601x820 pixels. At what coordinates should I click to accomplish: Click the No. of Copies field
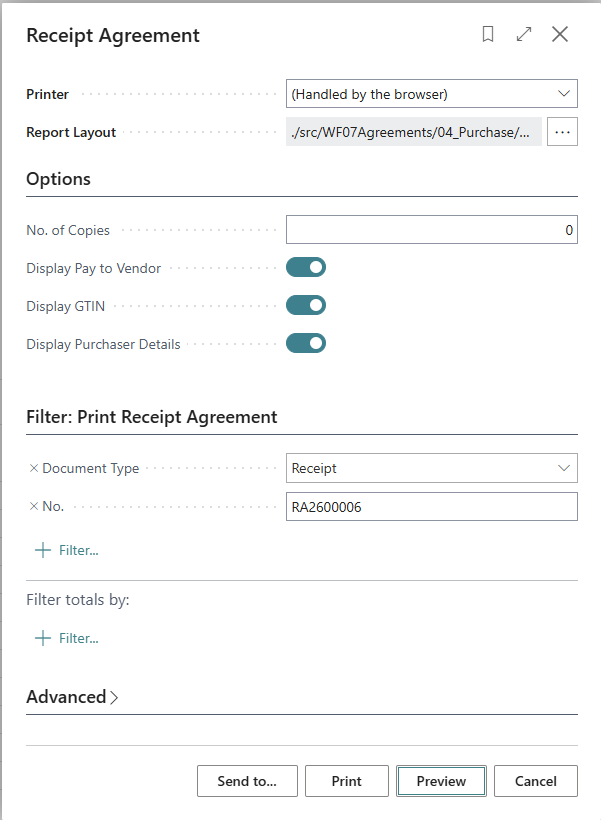tap(431, 230)
